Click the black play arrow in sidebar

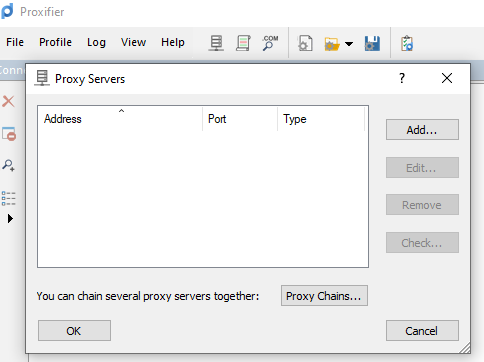coord(10,219)
